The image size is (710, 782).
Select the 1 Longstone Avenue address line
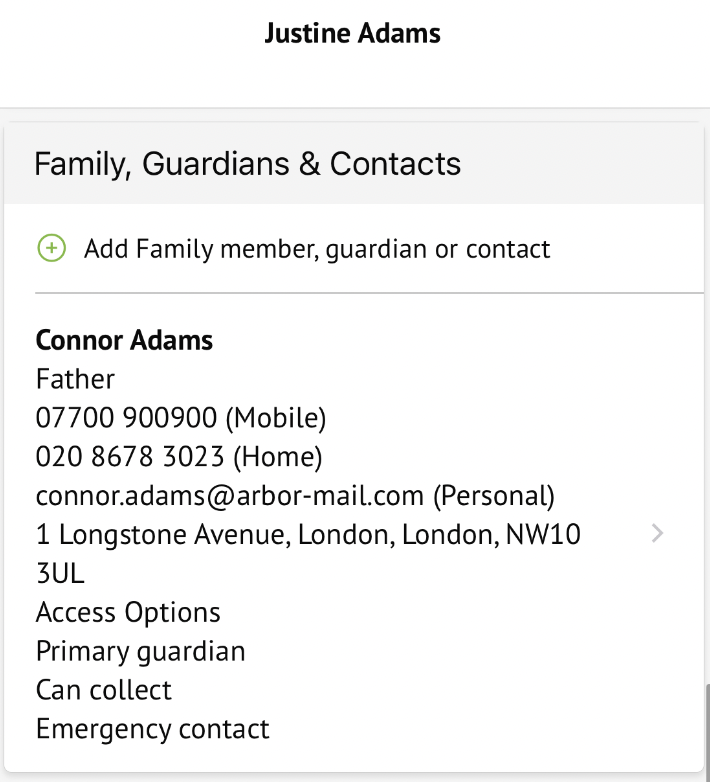308,535
